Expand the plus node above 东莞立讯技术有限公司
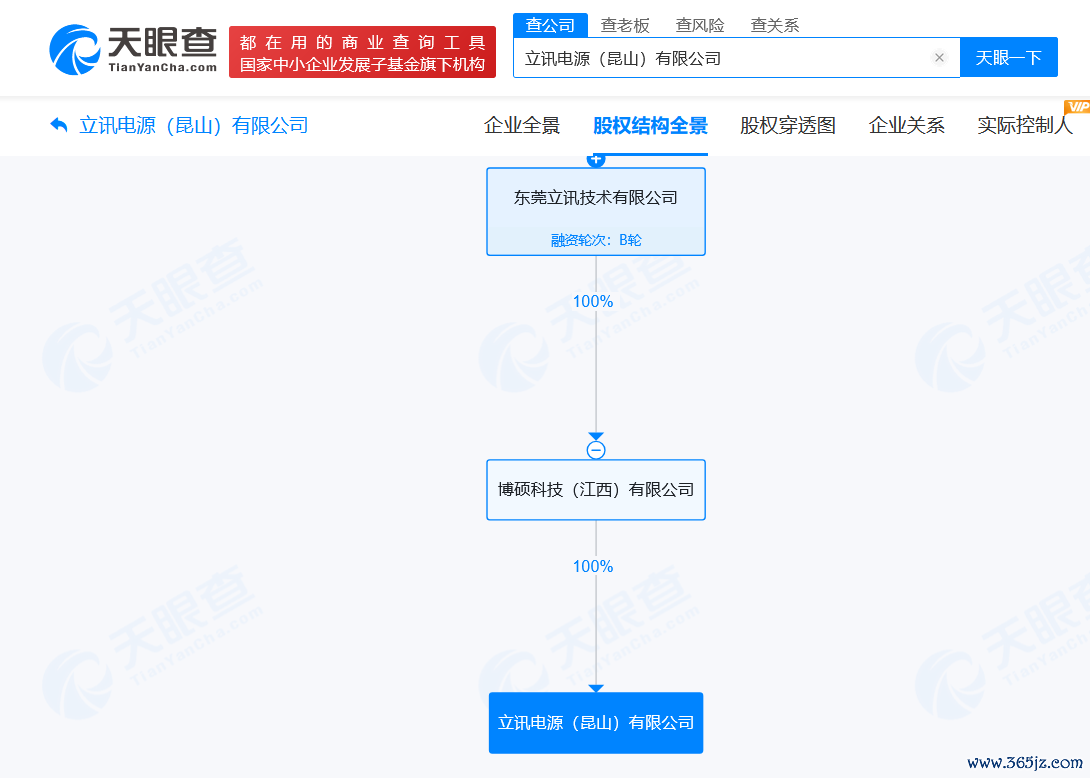Image resolution: width=1090 pixels, height=778 pixels. [x=596, y=160]
